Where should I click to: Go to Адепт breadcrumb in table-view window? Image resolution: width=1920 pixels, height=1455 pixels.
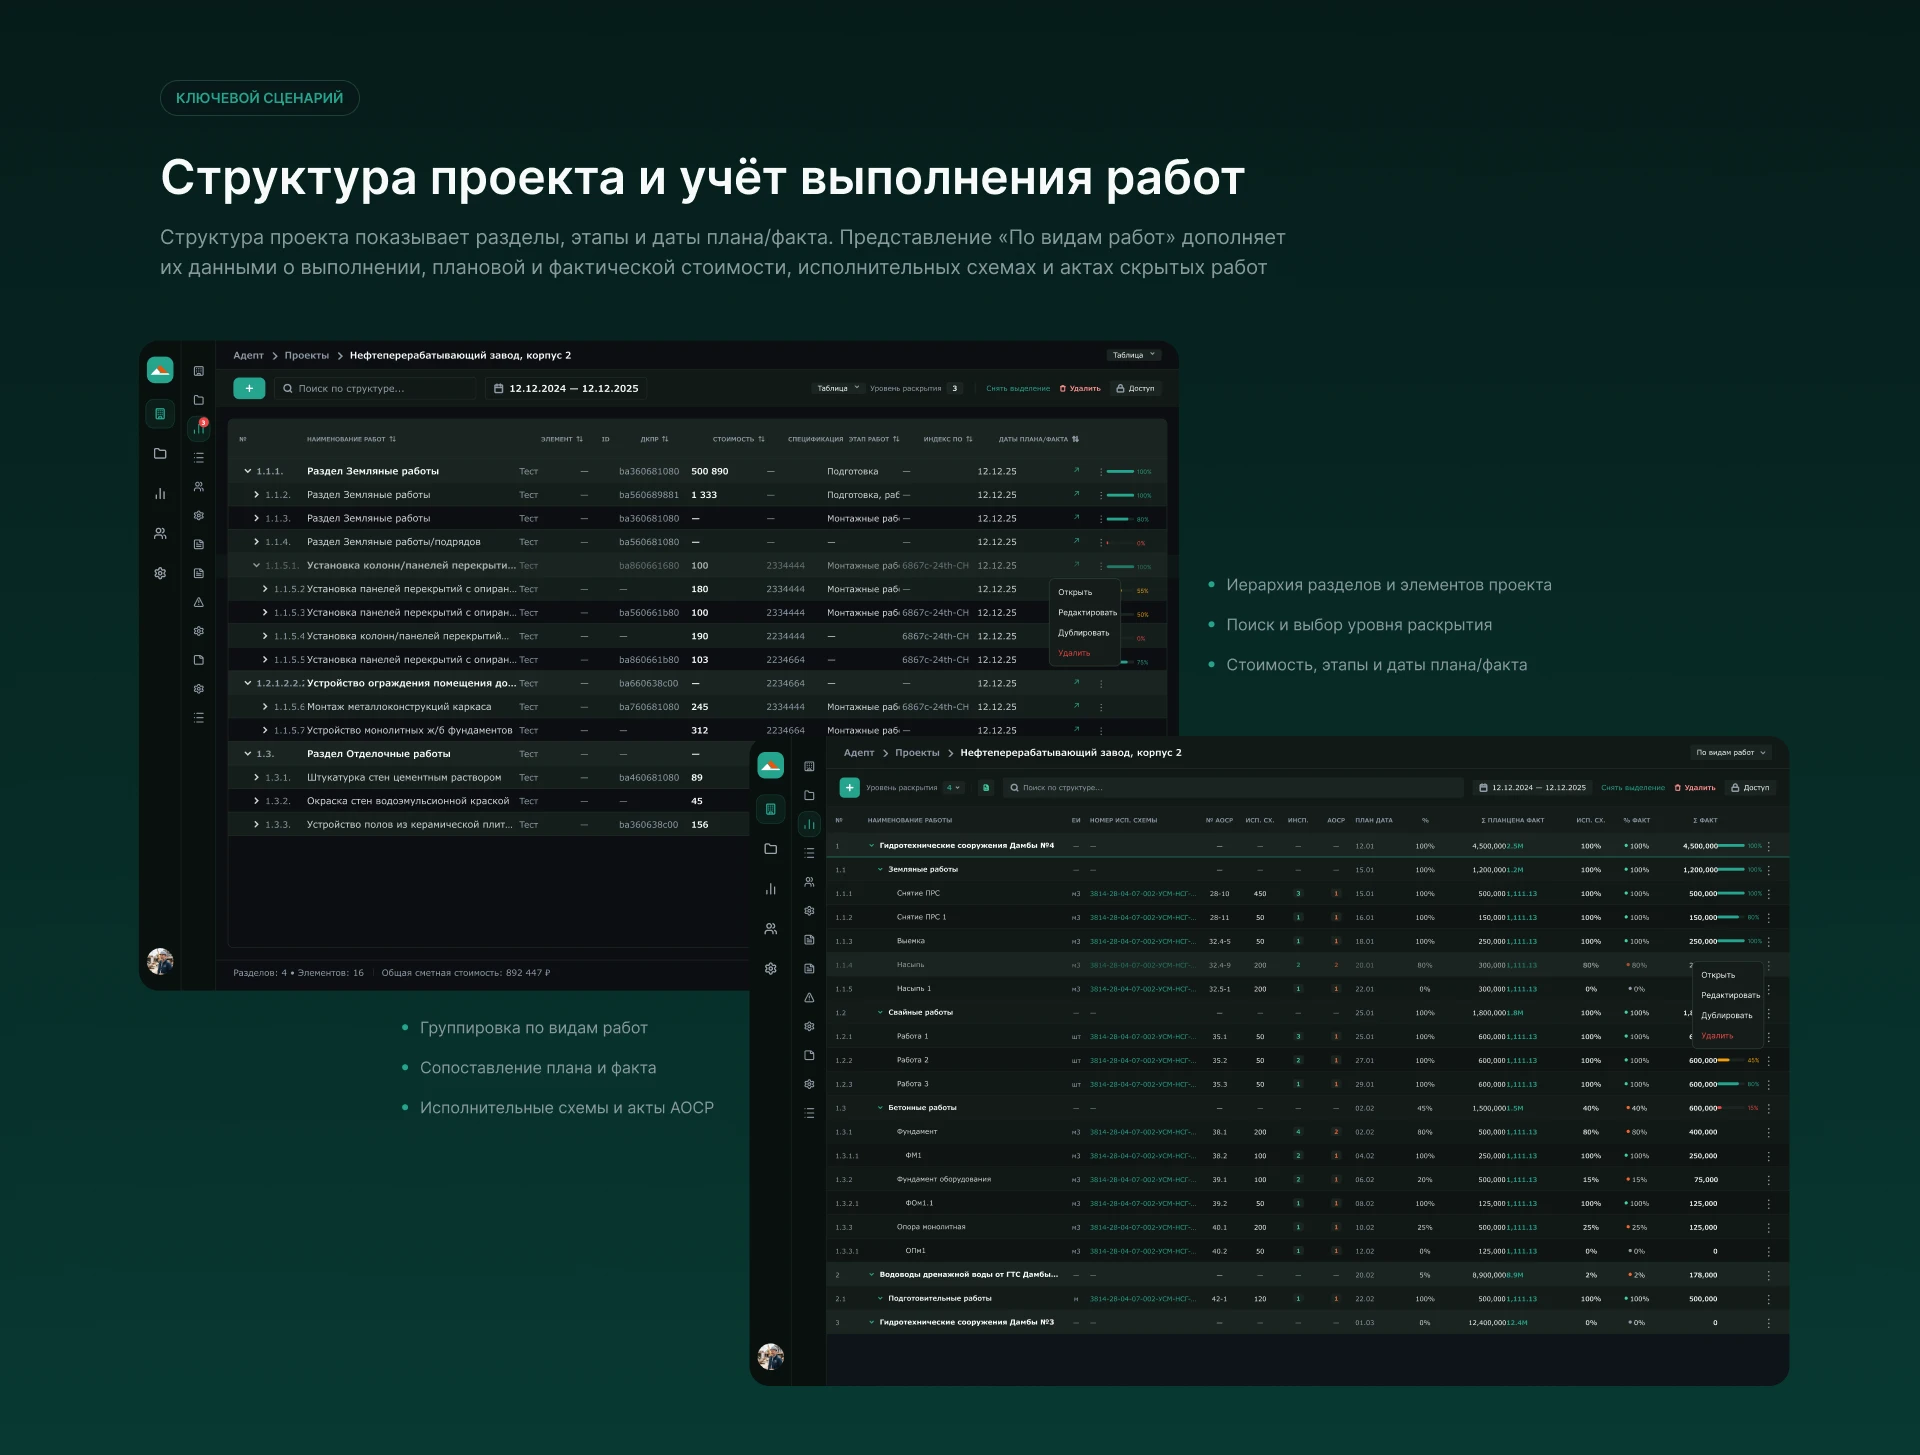coord(248,355)
